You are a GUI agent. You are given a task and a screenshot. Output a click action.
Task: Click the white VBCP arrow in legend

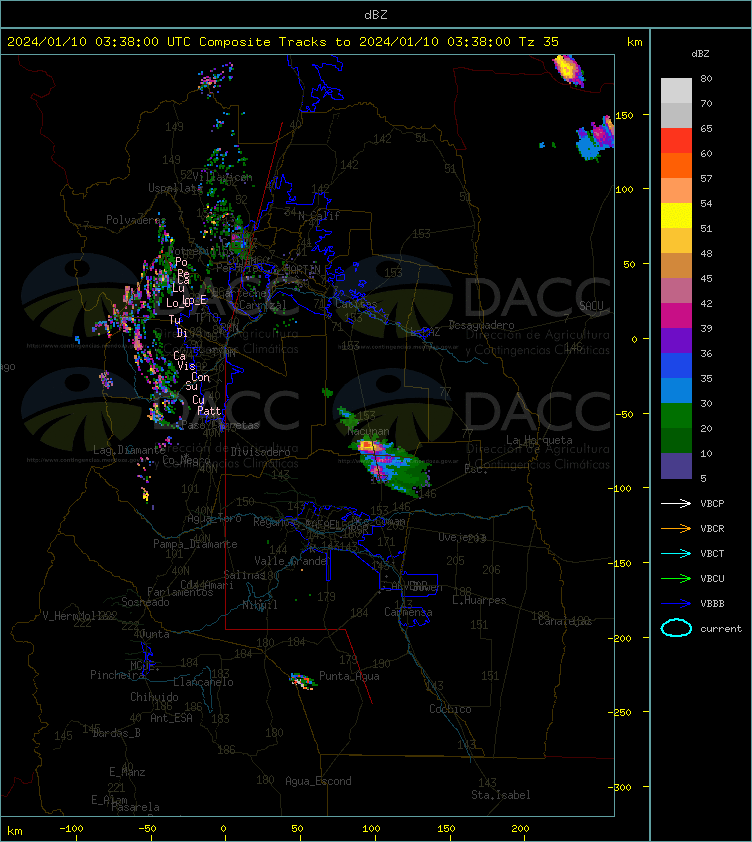676,503
